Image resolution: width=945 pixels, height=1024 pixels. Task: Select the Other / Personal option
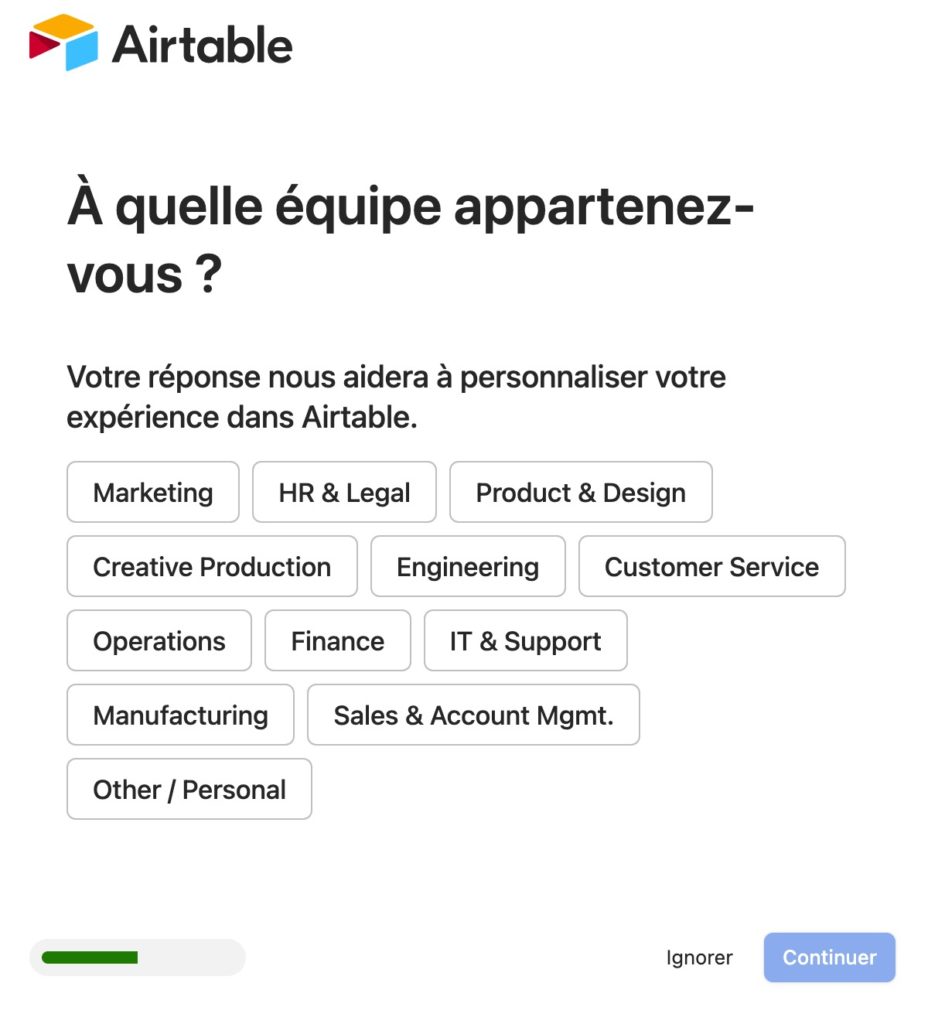[188, 789]
